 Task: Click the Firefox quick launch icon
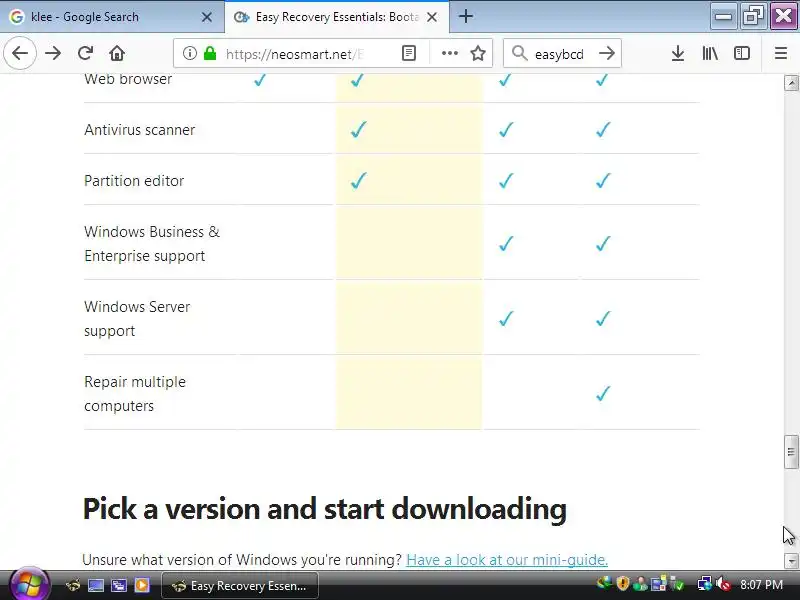pyautogui.click(x=73, y=585)
